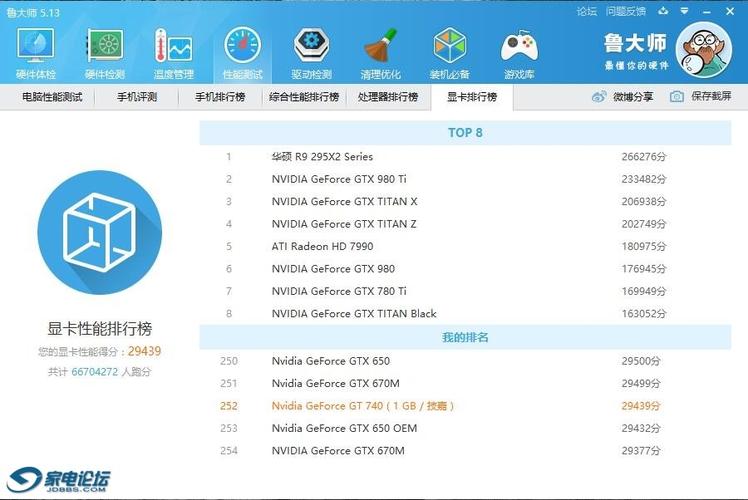
Task: Click score 233482分
Action: 644,179
